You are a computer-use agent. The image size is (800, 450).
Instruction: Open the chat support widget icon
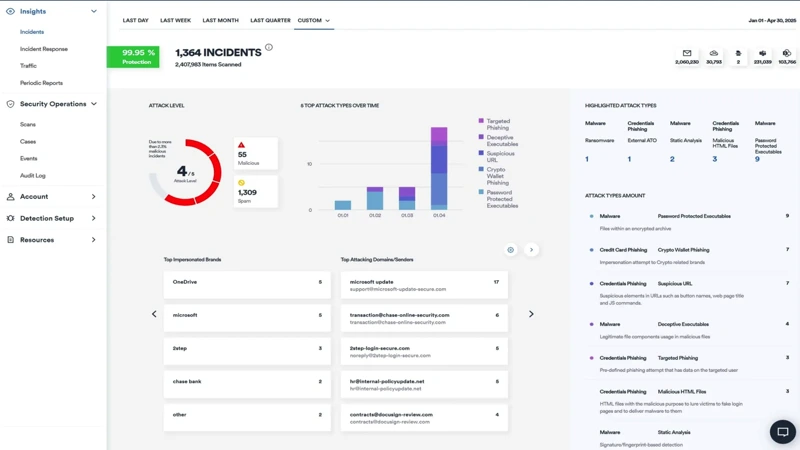click(x=782, y=432)
